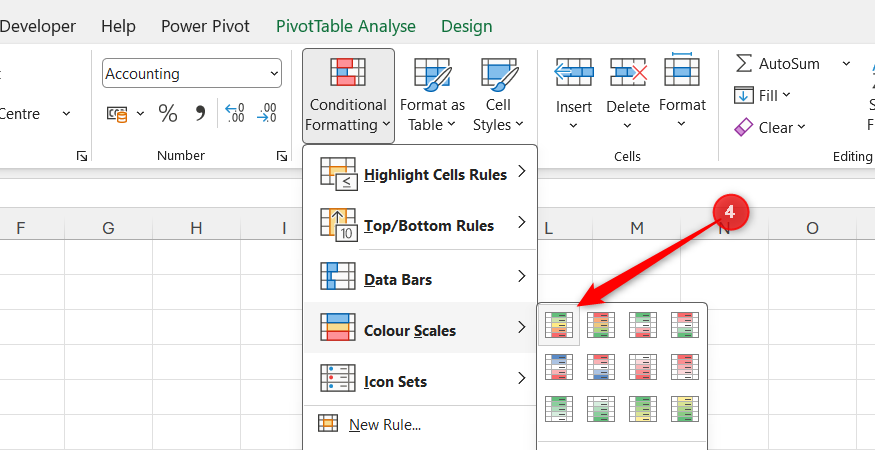Apply the Red-White-Blue colour scale

point(601,367)
